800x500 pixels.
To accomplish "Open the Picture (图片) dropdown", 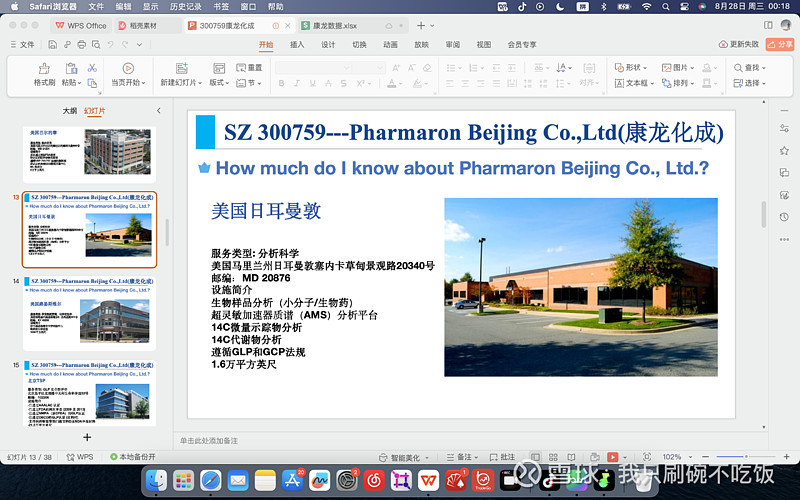I will coord(678,67).
